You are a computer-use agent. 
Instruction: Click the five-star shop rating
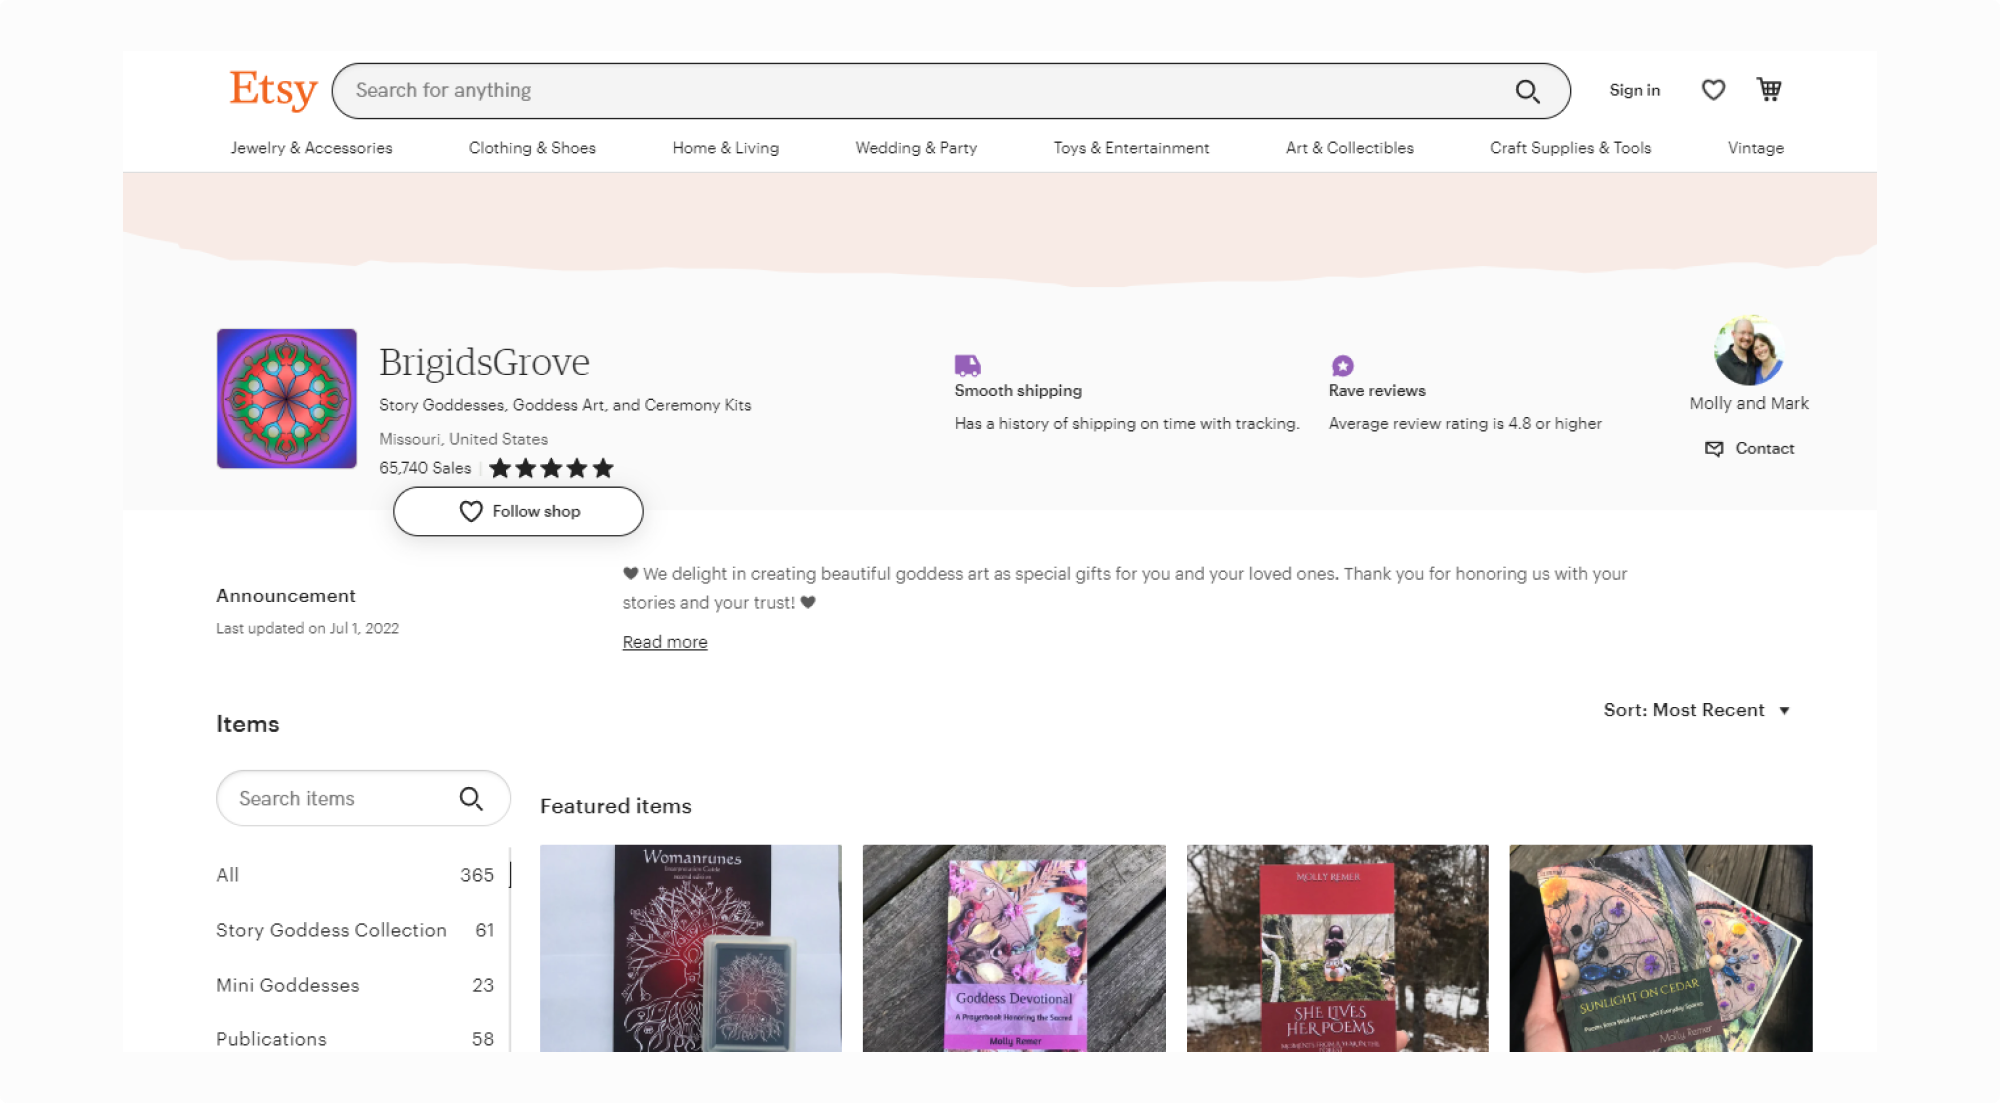[x=551, y=468]
